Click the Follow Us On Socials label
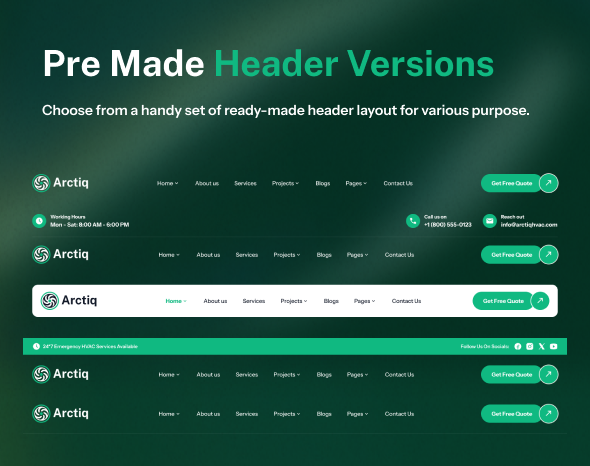Image resolution: width=590 pixels, height=466 pixels. [485, 346]
